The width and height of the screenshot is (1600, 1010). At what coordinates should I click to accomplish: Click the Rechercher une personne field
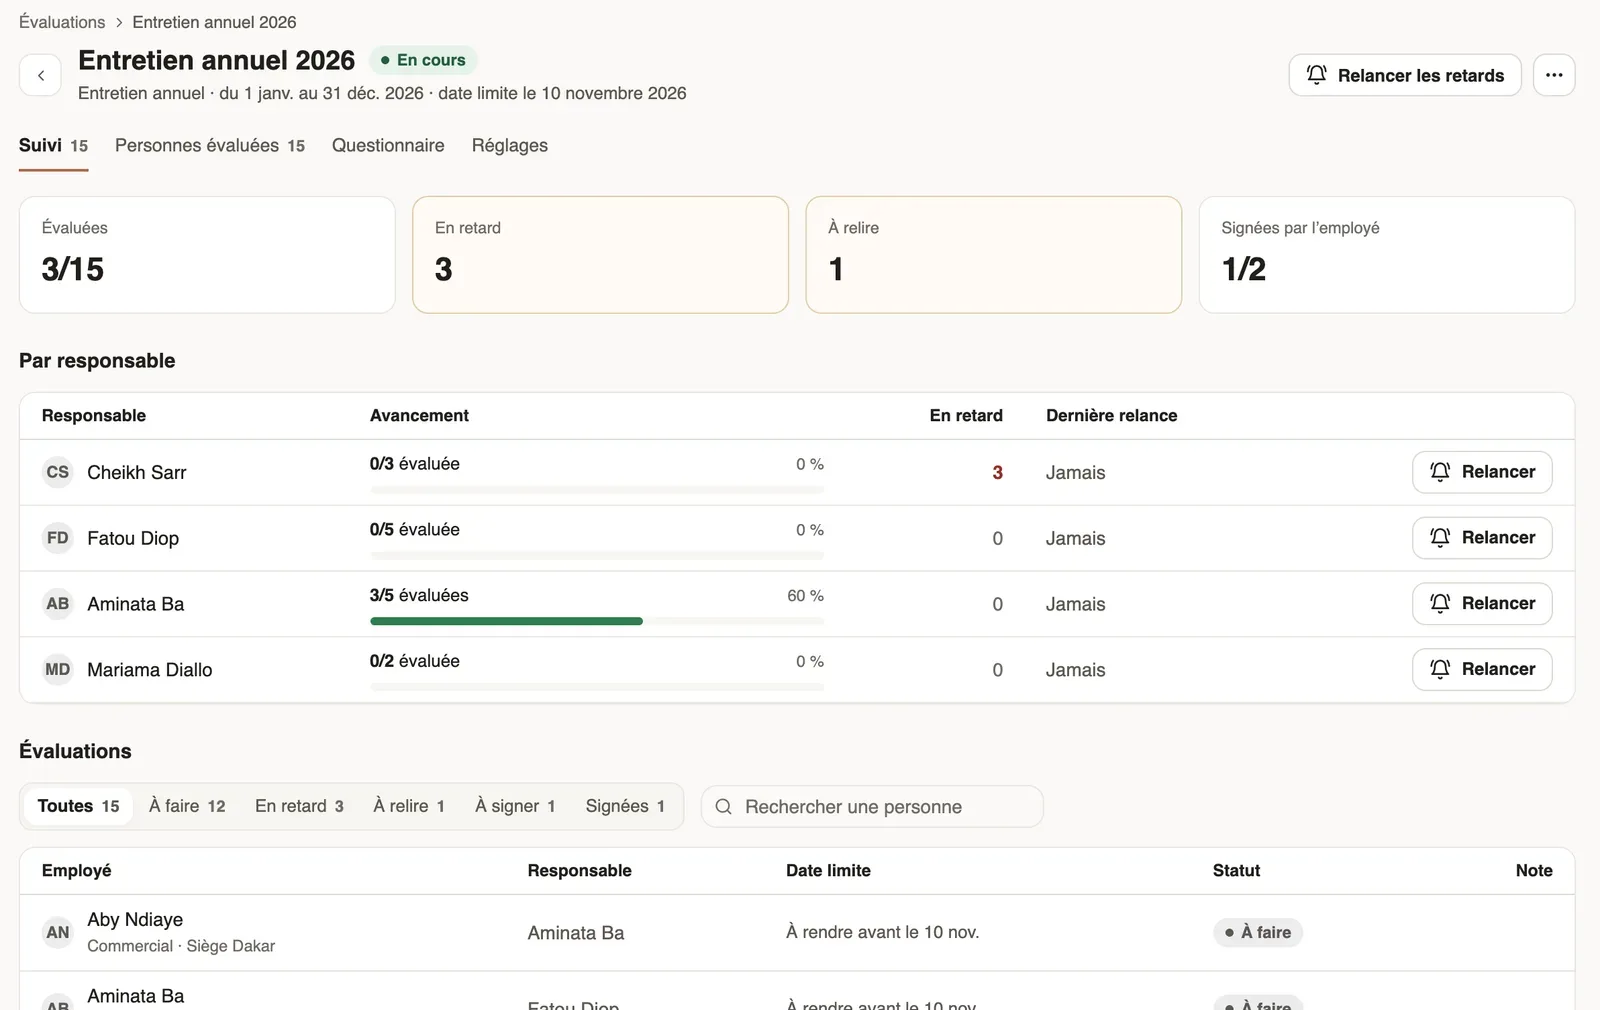point(872,806)
